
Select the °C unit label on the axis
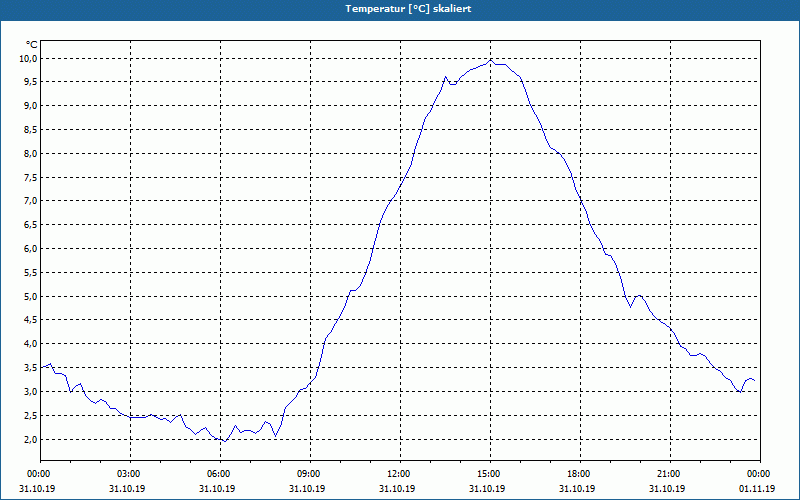32,45
